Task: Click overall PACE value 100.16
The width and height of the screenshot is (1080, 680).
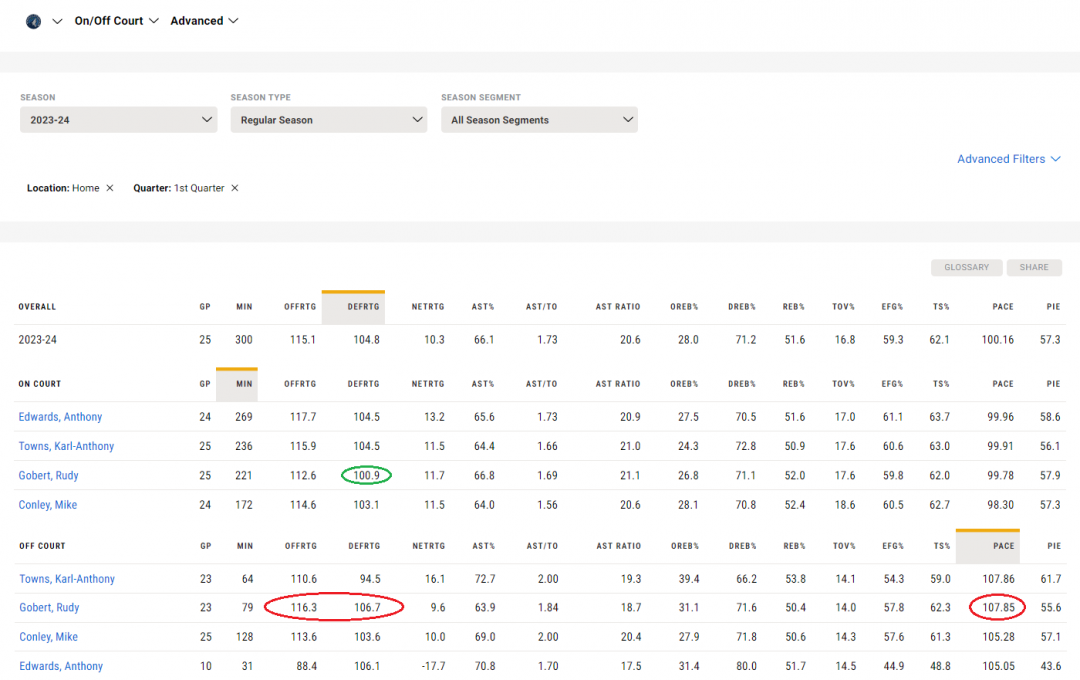Action: (997, 340)
